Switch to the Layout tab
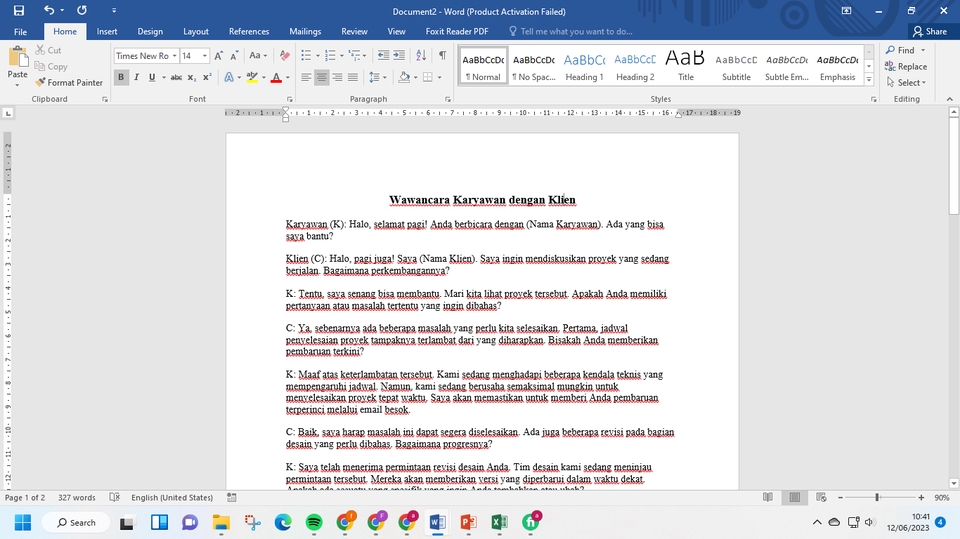This screenshot has height=539, width=960. coord(196,31)
